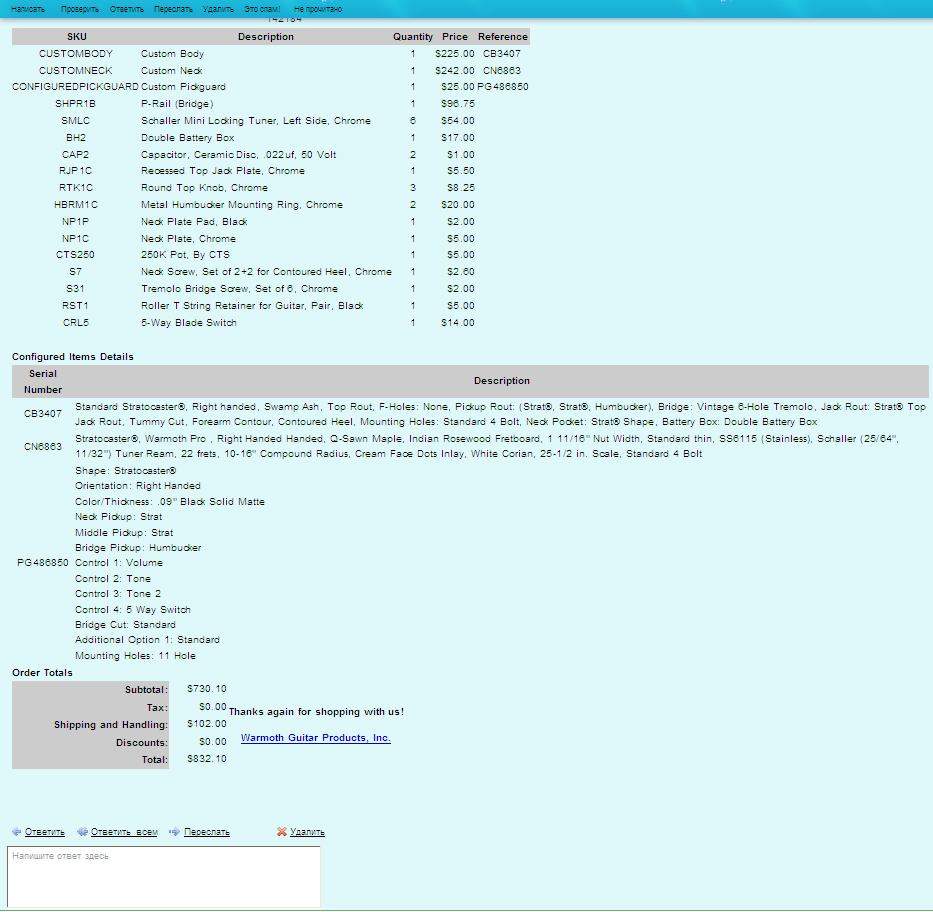This screenshot has width=933, height=912.
Task: Hit Удалить in the top toolbar
Action: [217, 9]
